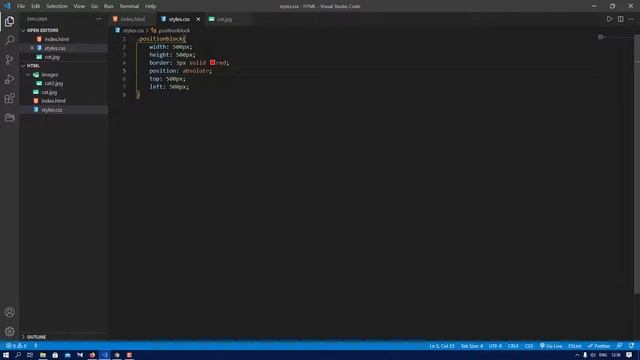The width and height of the screenshot is (640, 360).
Task: Select index.html in HTML folder tree
Action: (53, 101)
